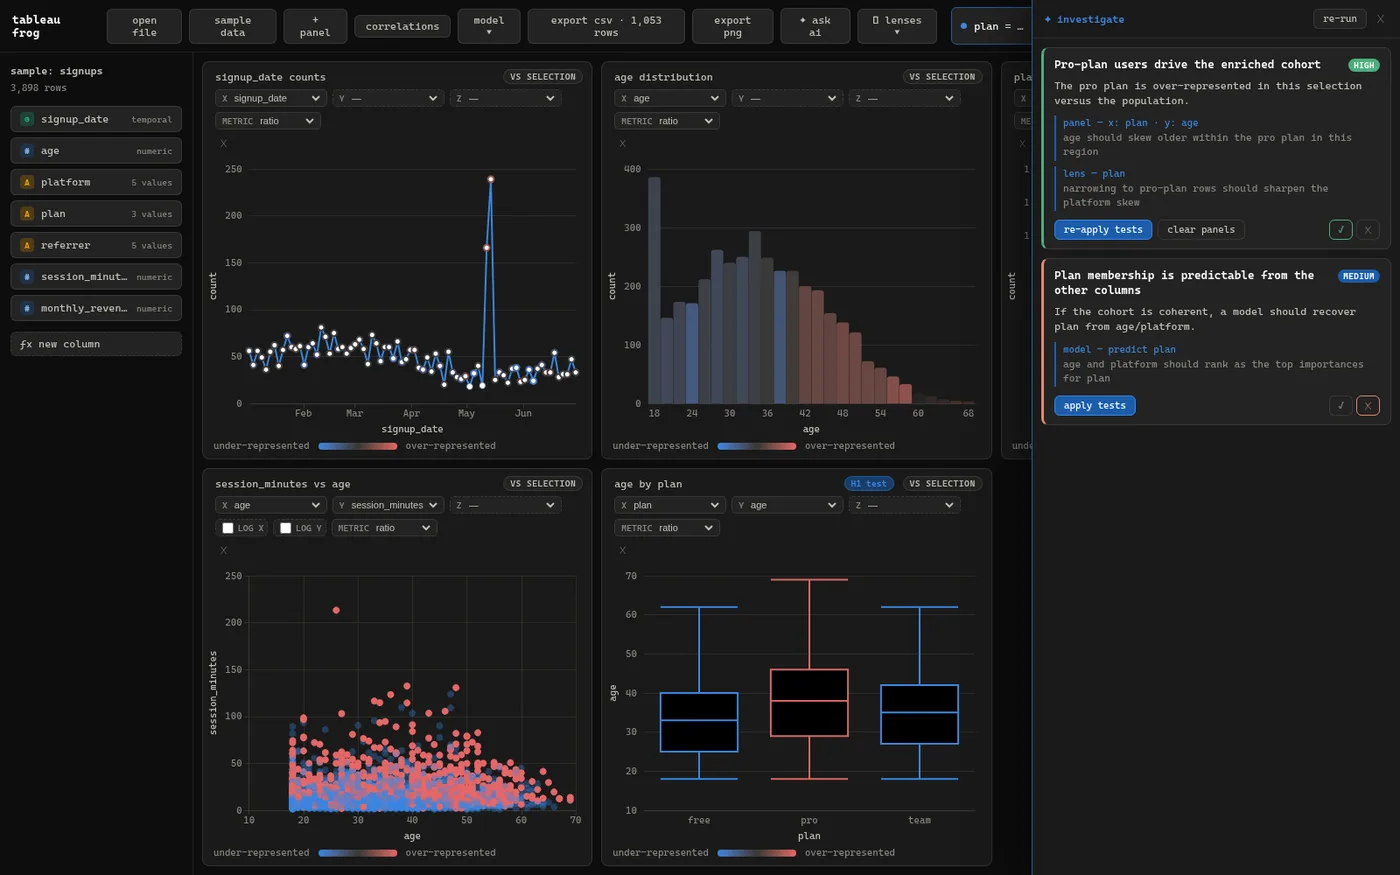Close the session_minutes vs age panel
This screenshot has height=875, width=1400.
tap(223, 551)
